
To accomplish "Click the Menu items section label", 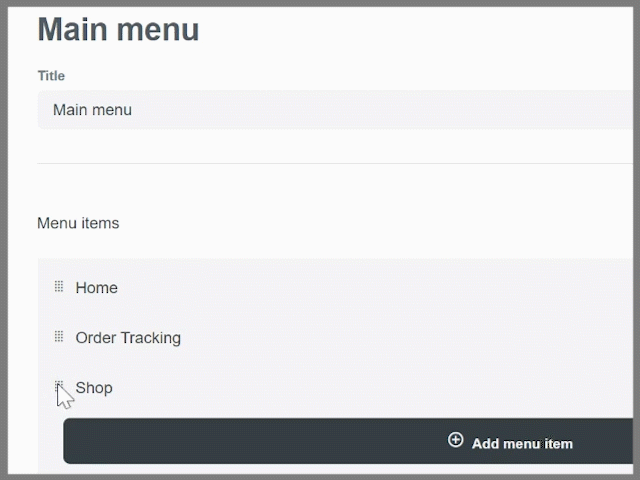I will coord(78,223).
